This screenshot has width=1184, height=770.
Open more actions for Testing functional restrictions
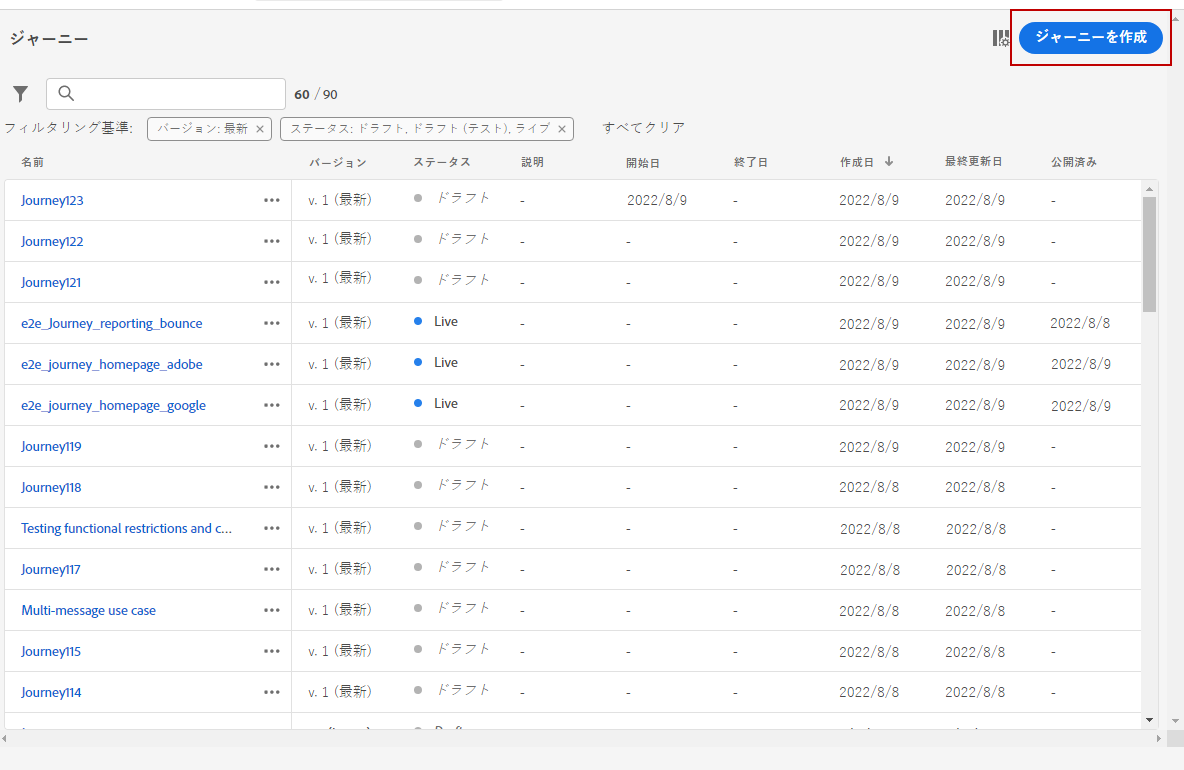pyautogui.click(x=272, y=528)
